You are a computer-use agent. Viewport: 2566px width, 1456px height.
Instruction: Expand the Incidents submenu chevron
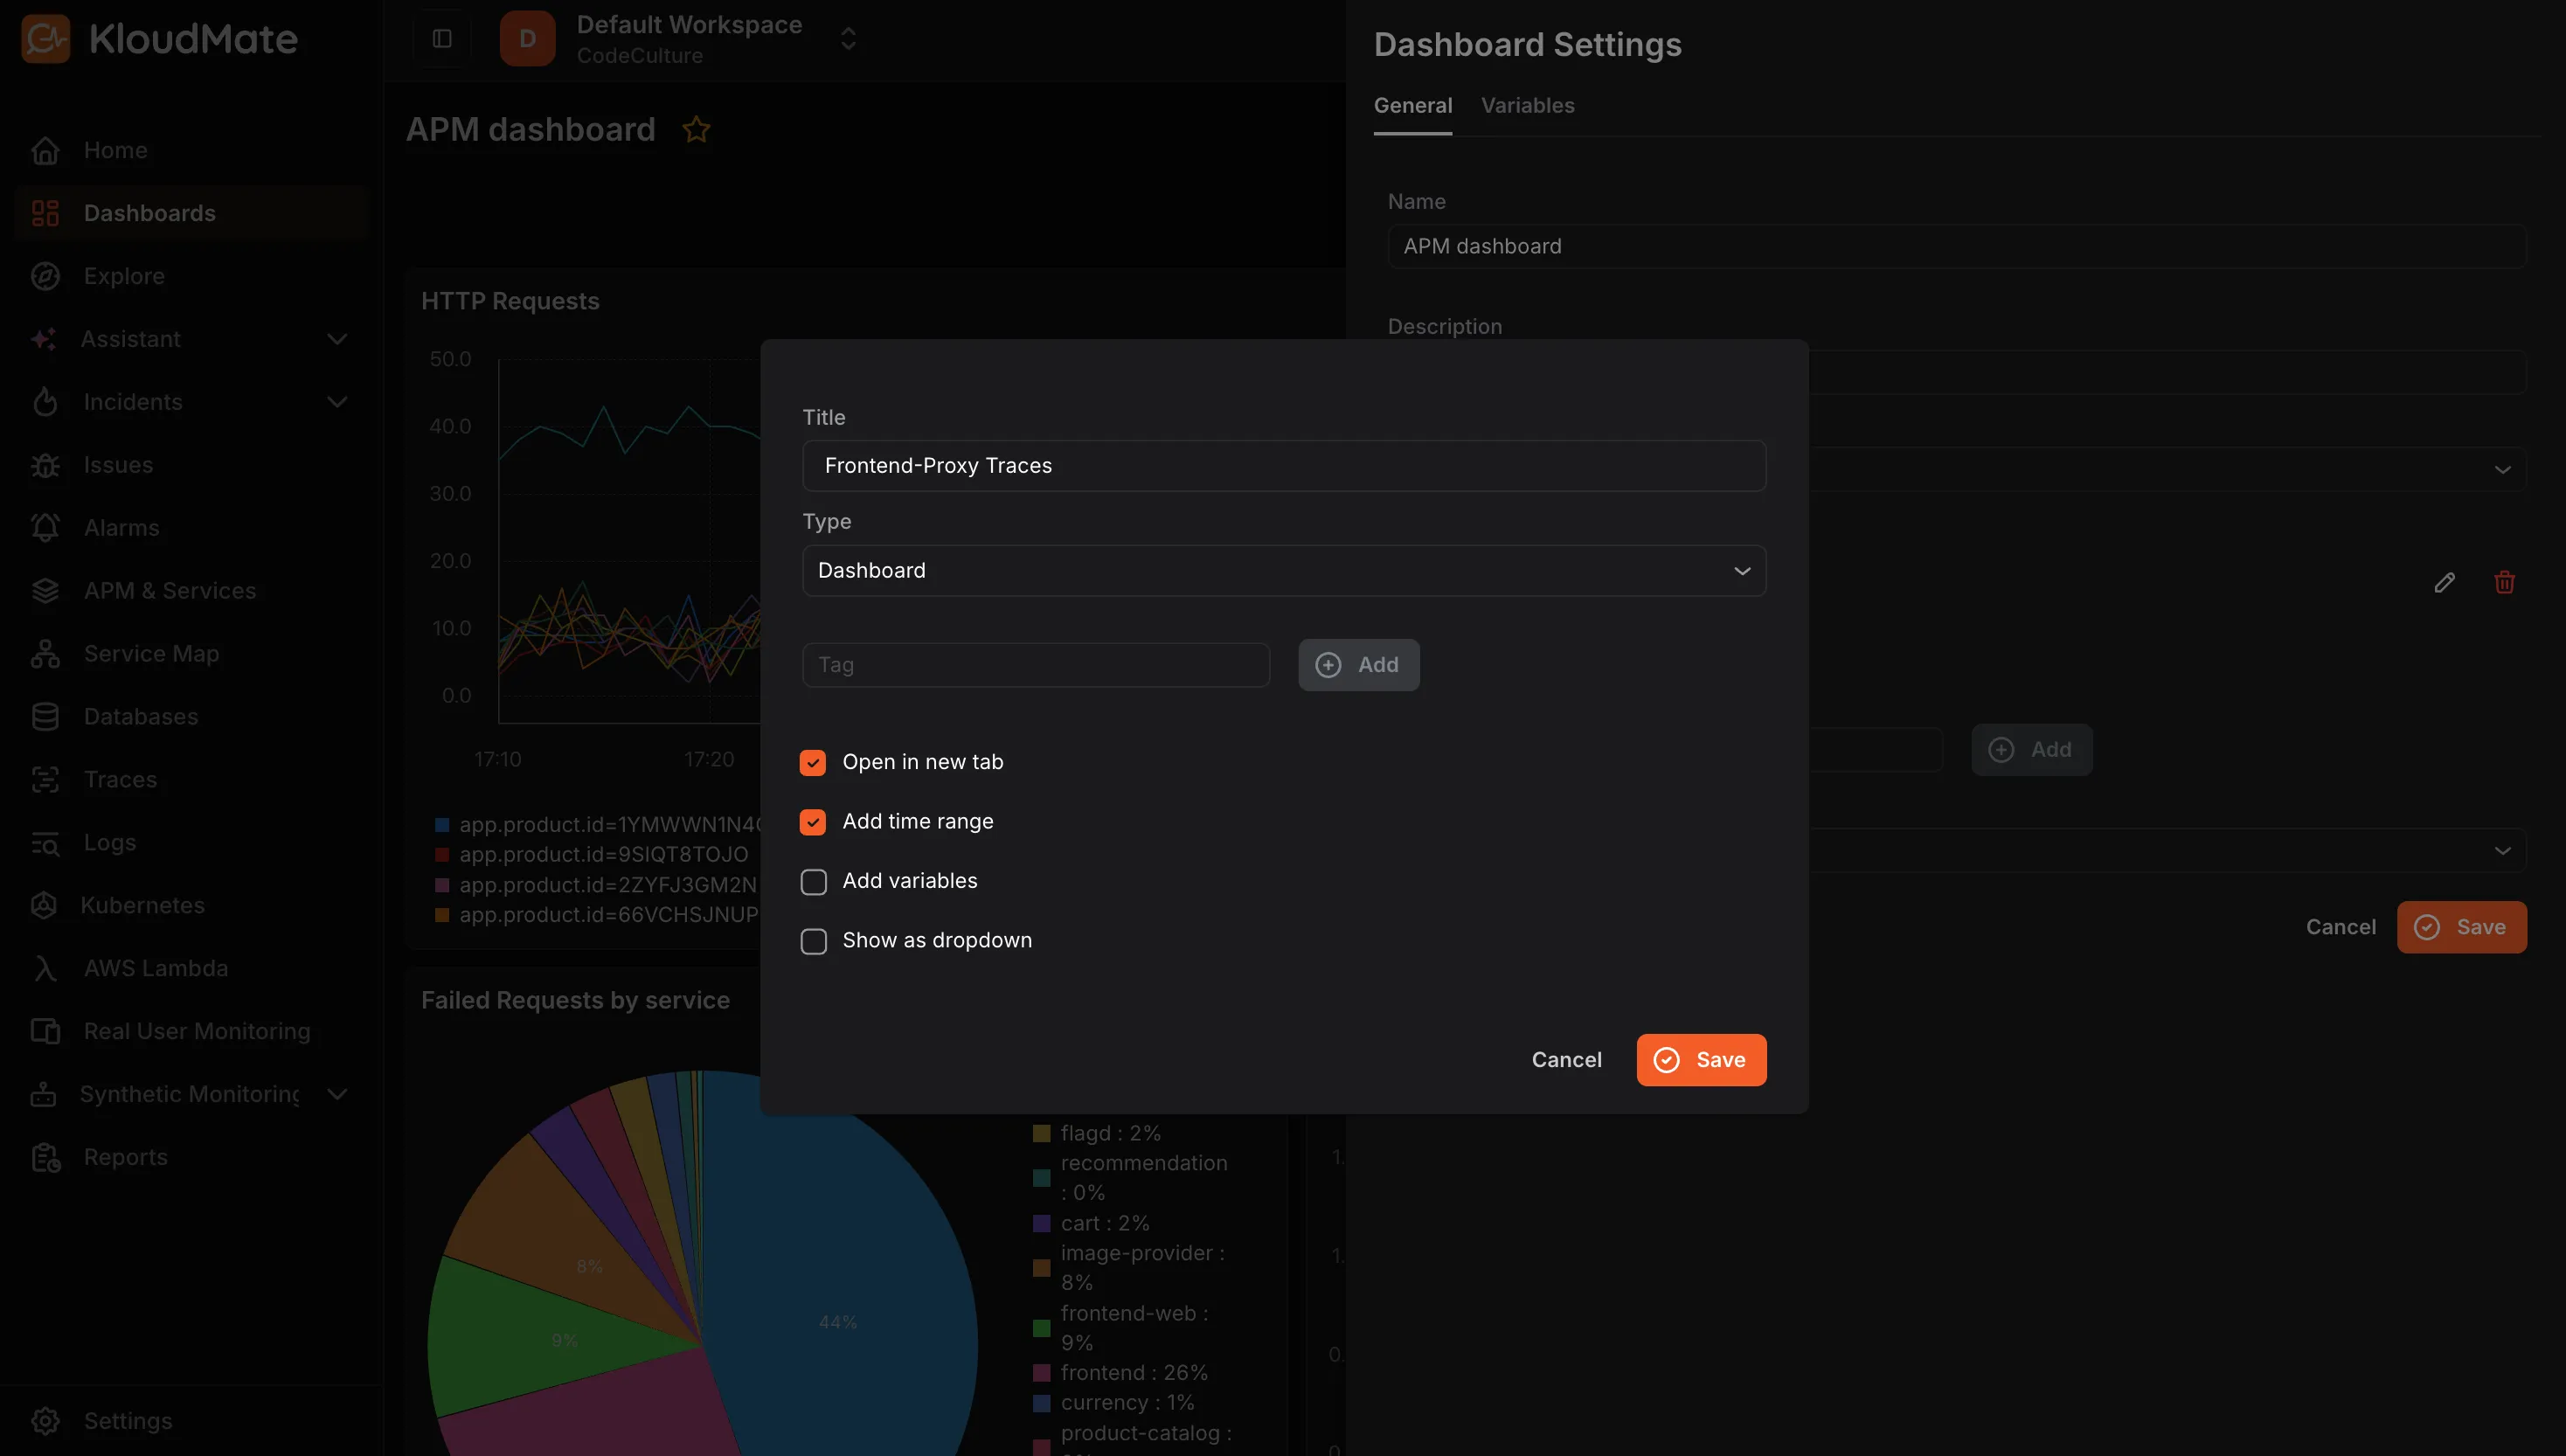tap(338, 402)
